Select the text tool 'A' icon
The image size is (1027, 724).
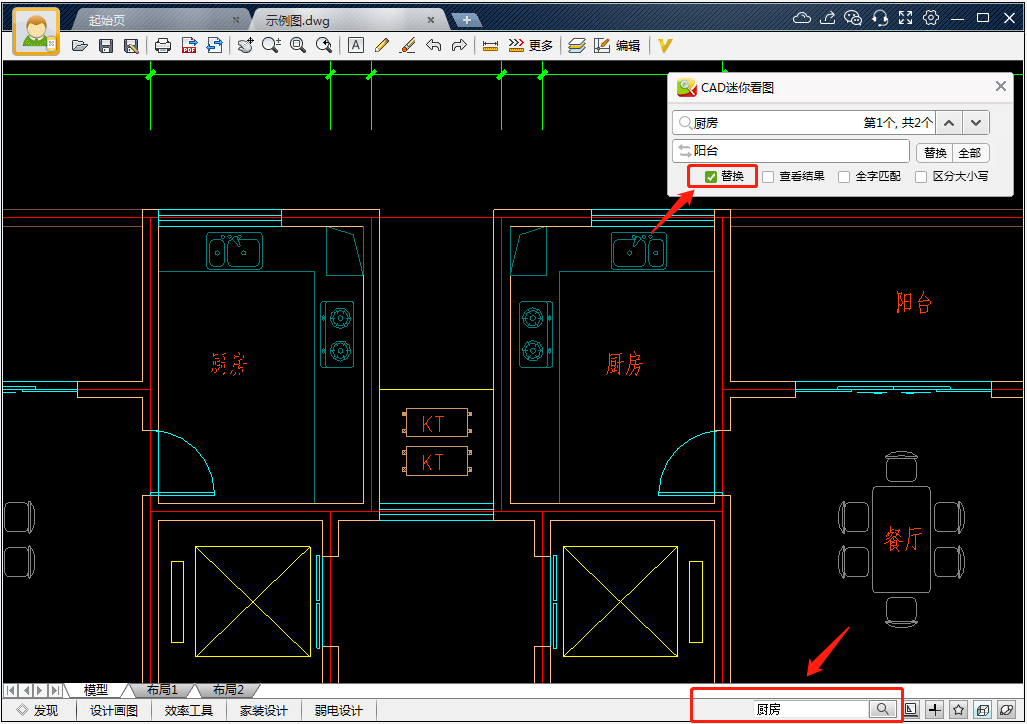[x=355, y=45]
